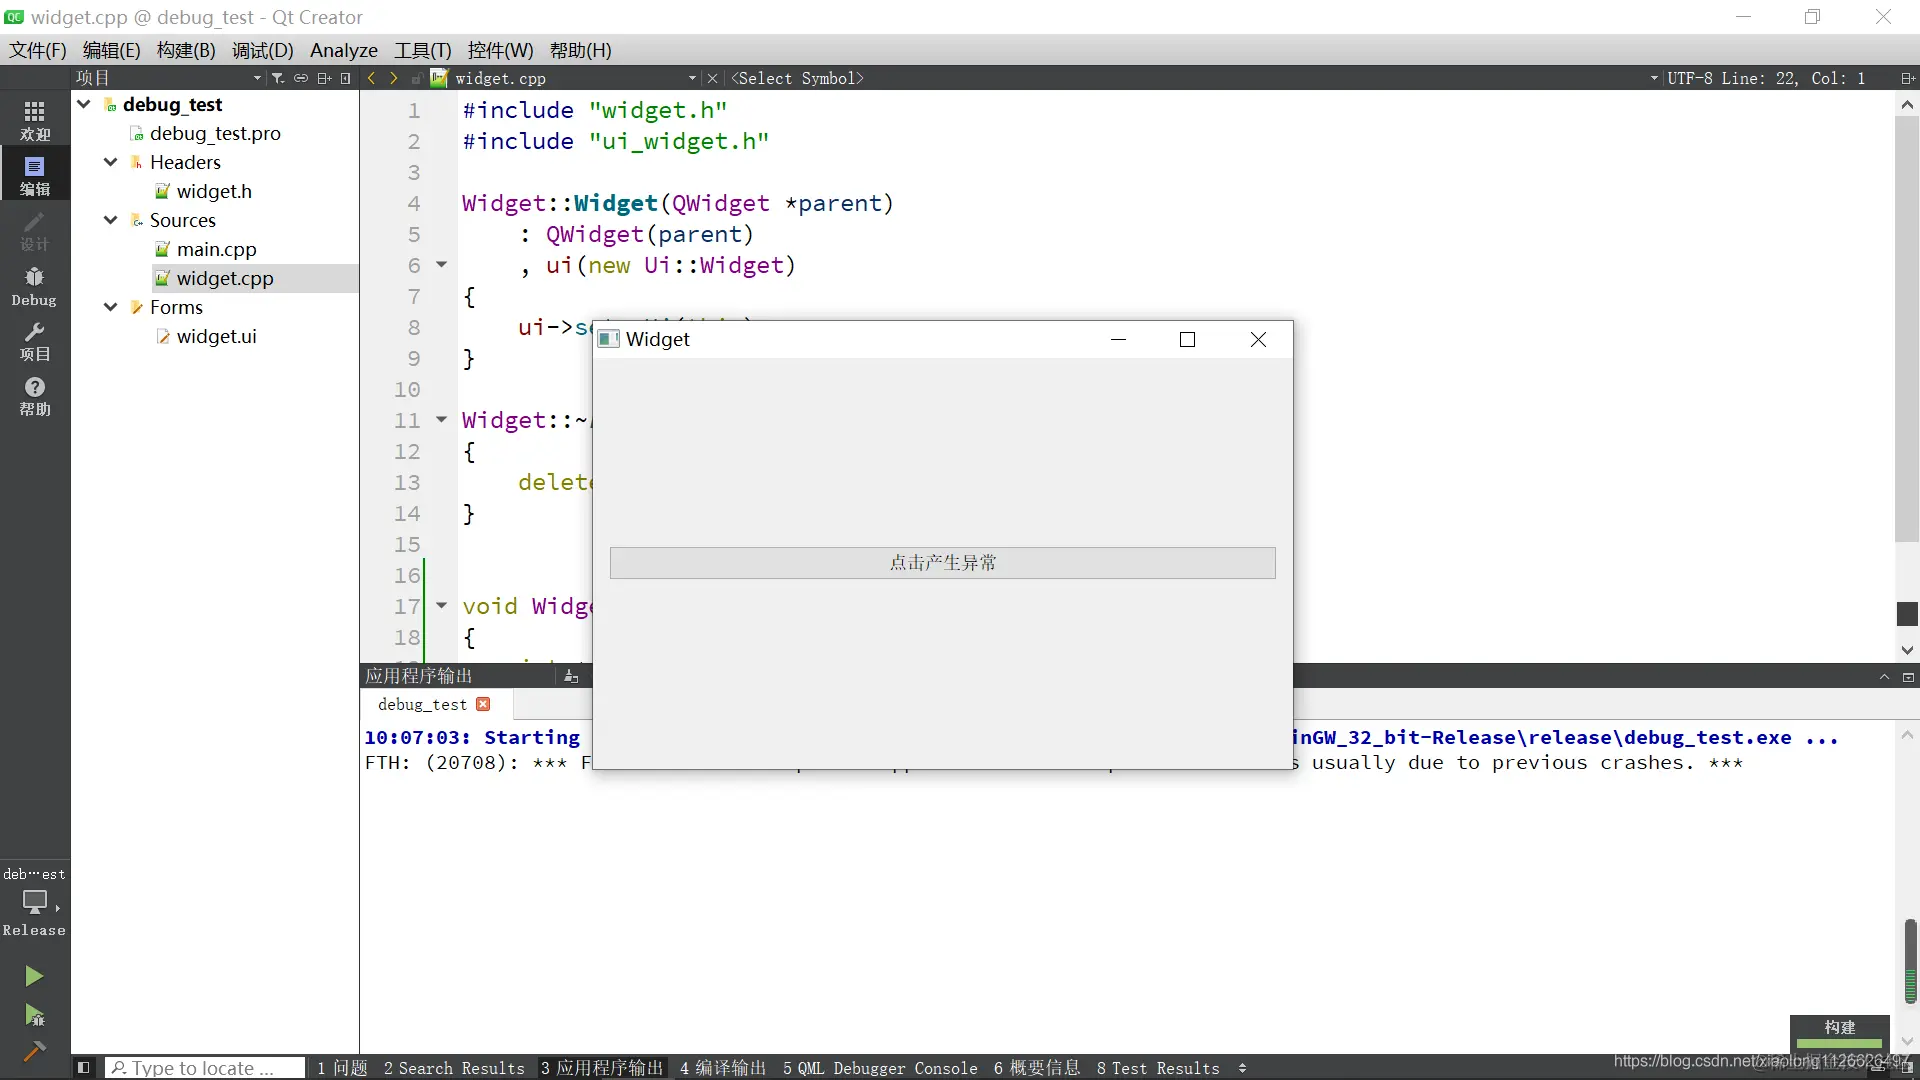Toggle the left sidebar visibility button
The height and width of the screenshot is (1080, 1920).
tap(84, 1068)
